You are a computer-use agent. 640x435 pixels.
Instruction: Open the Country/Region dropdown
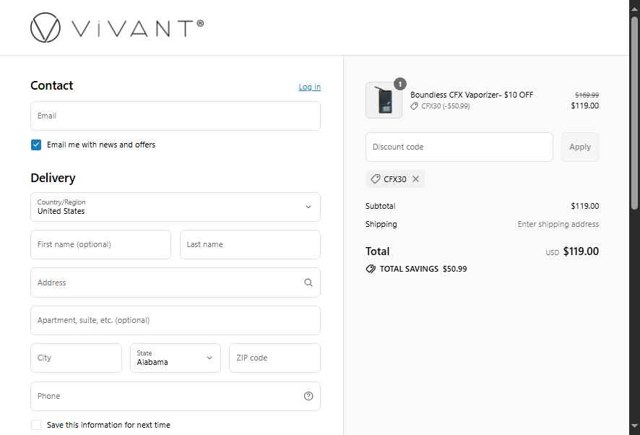click(176, 207)
